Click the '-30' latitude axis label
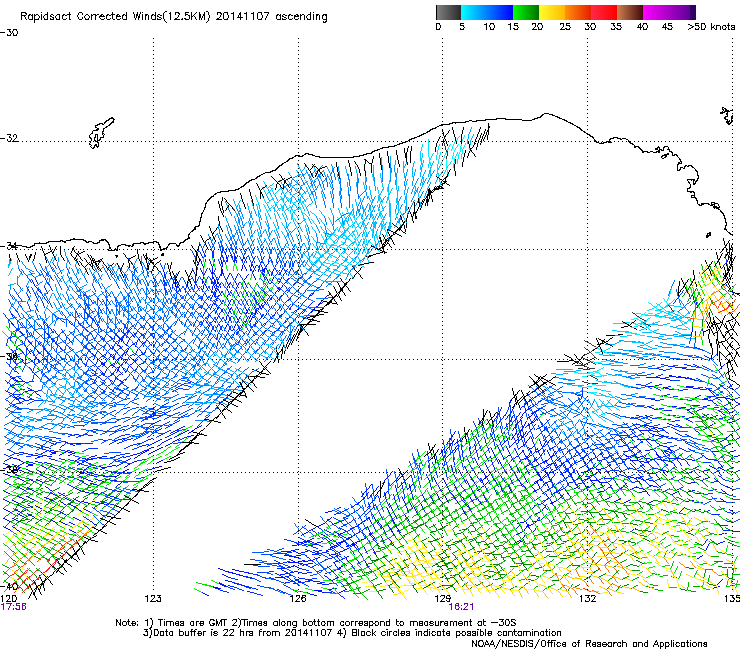The width and height of the screenshot is (740, 650). (9, 33)
